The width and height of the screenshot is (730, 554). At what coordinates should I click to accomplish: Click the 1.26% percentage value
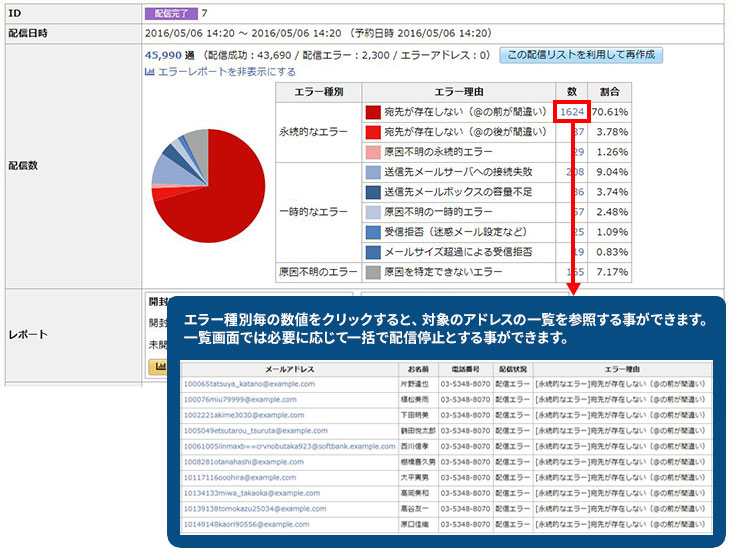pyautogui.click(x=612, y=152)
